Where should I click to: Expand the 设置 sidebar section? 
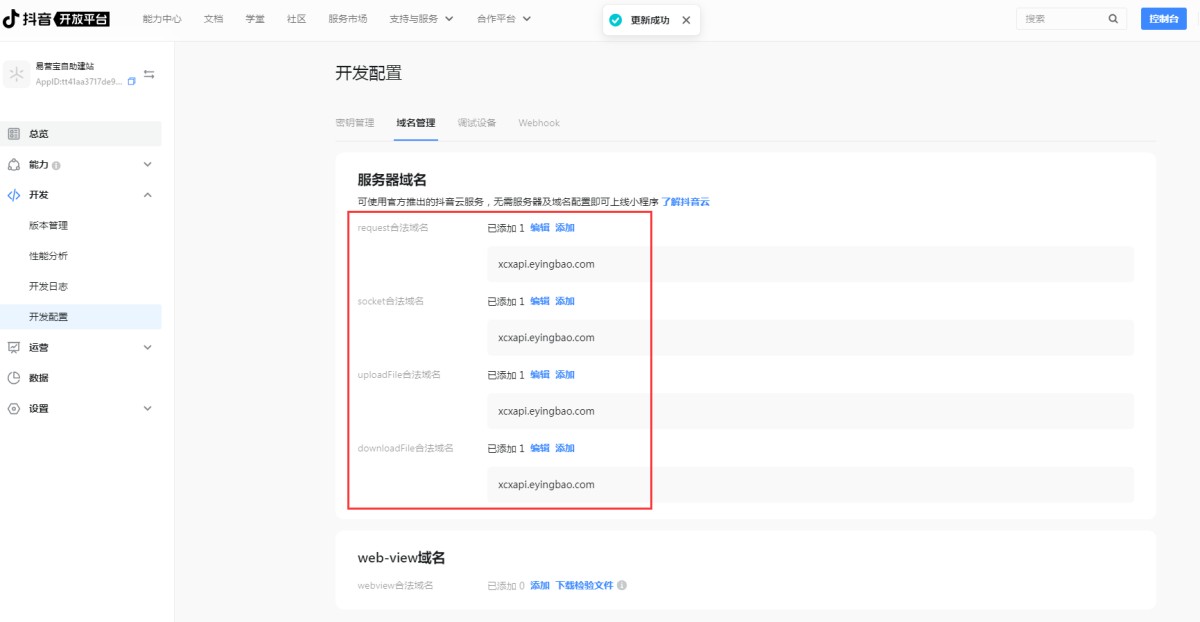coord(148,408)
